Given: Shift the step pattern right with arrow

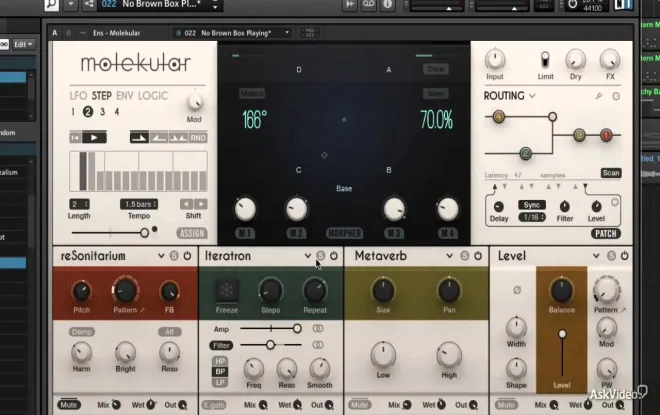Looking at the screenshot, I should [201, 204].
